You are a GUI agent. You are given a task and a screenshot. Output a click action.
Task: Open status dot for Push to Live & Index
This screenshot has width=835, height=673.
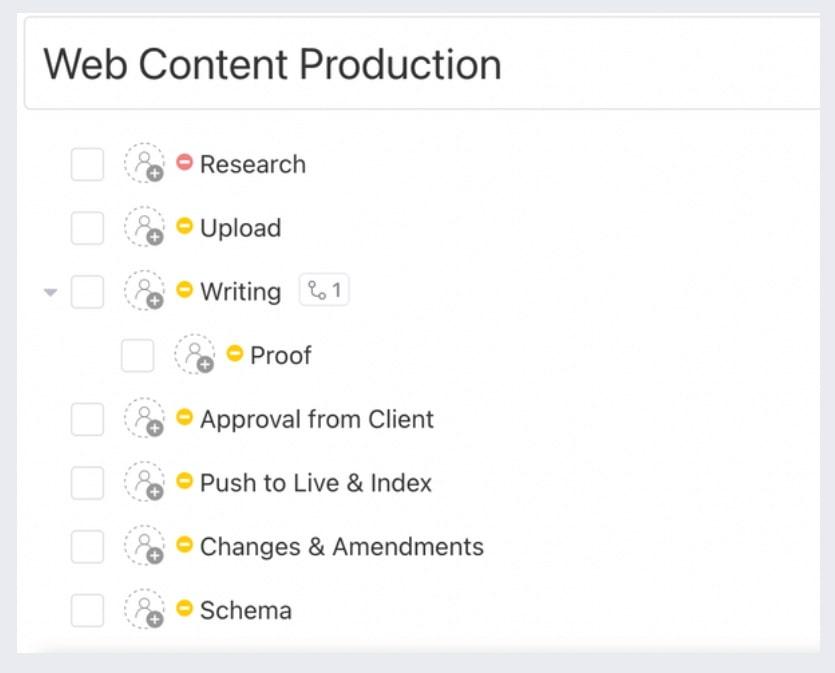184,481
